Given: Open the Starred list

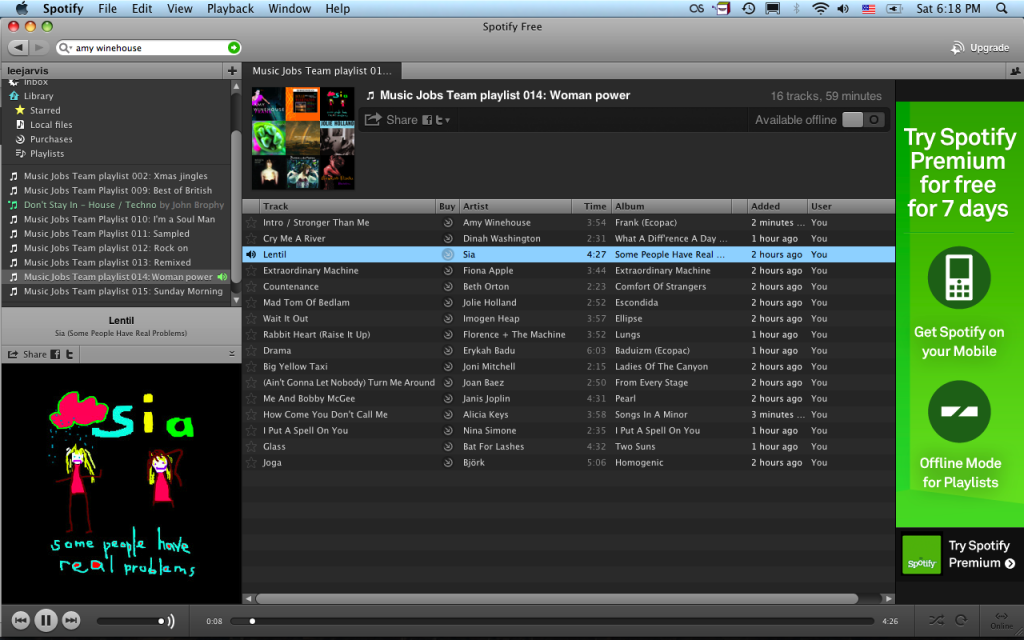Looking at the screenshot, I should coord(45,110).
